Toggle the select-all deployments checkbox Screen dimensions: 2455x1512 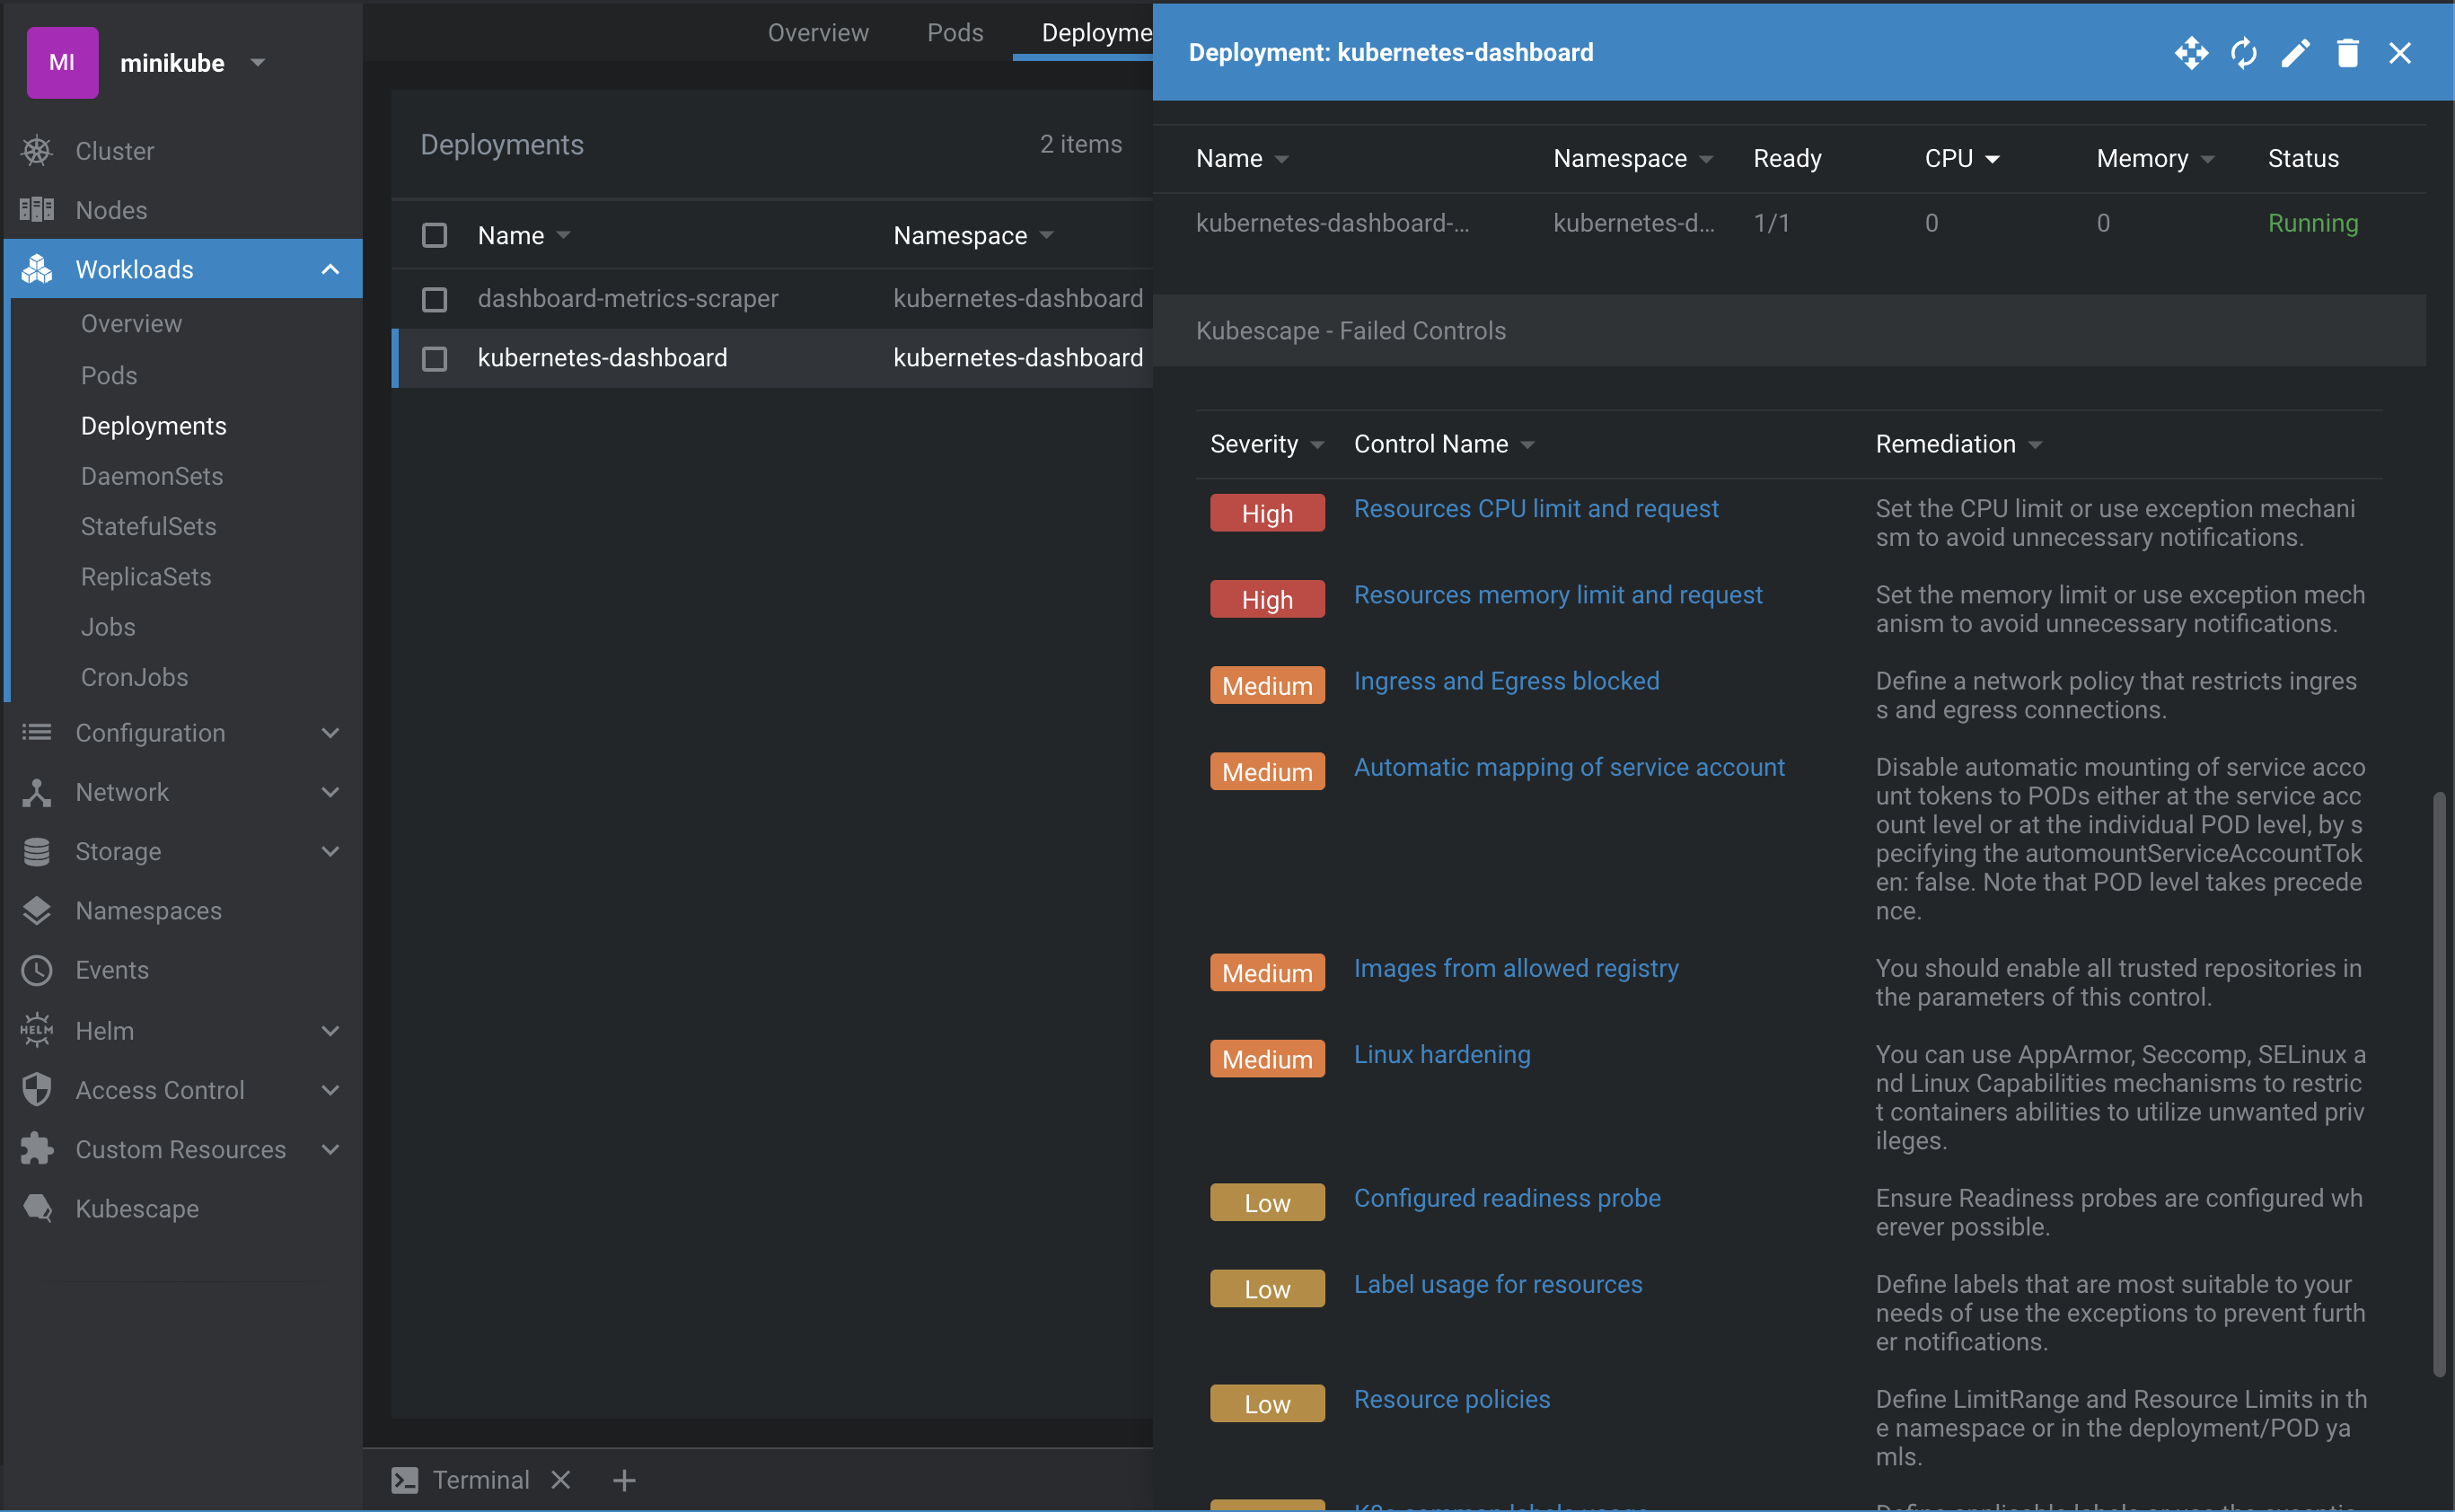pos(434,235)
